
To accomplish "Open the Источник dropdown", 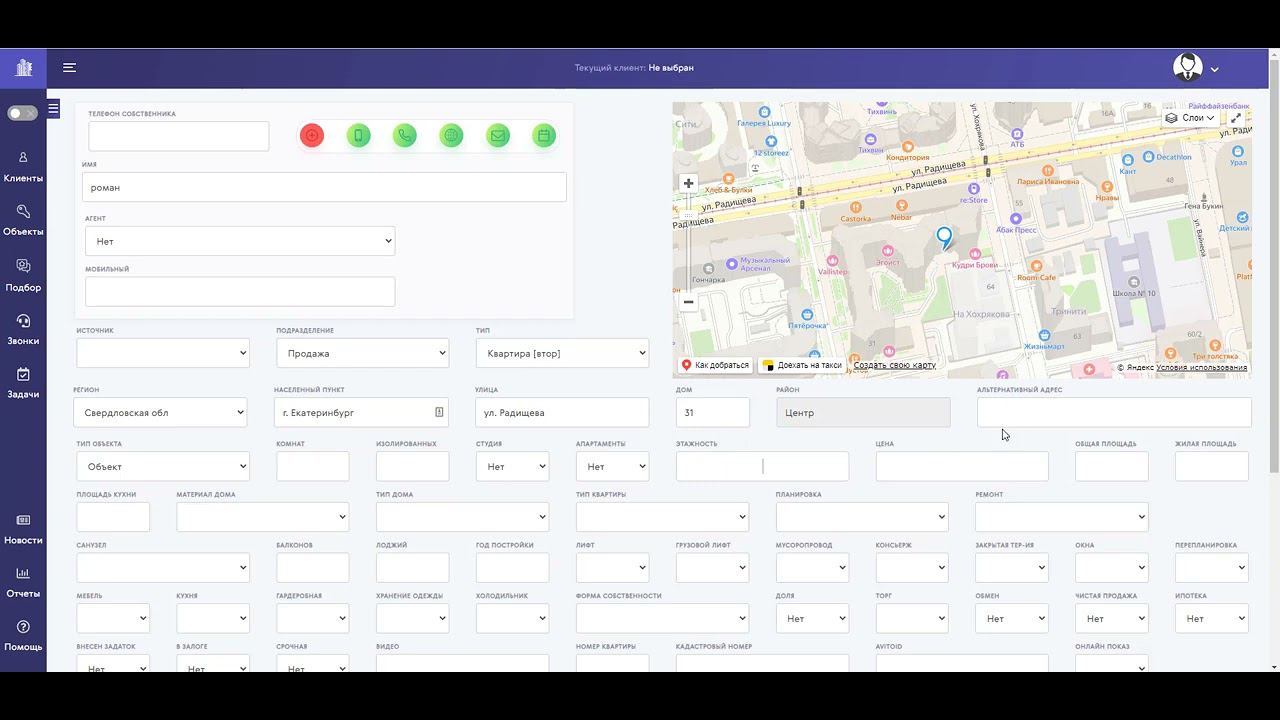I will tap(163, 353).
